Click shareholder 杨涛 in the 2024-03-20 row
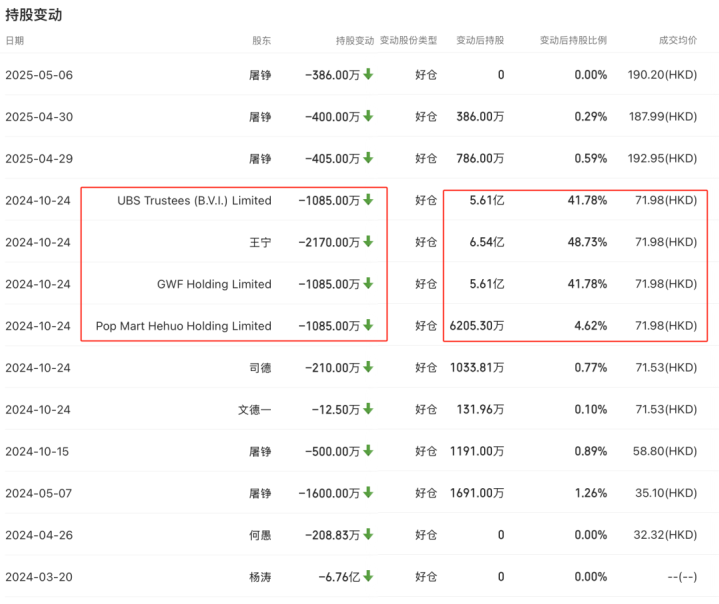The height and width of the screenshot is (604, 719). [260, 577]
